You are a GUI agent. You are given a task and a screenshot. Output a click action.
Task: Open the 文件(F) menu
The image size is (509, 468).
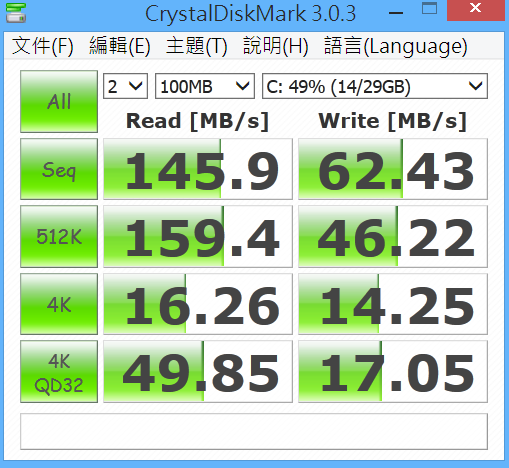pyautogui.click(x=43, y=46)
